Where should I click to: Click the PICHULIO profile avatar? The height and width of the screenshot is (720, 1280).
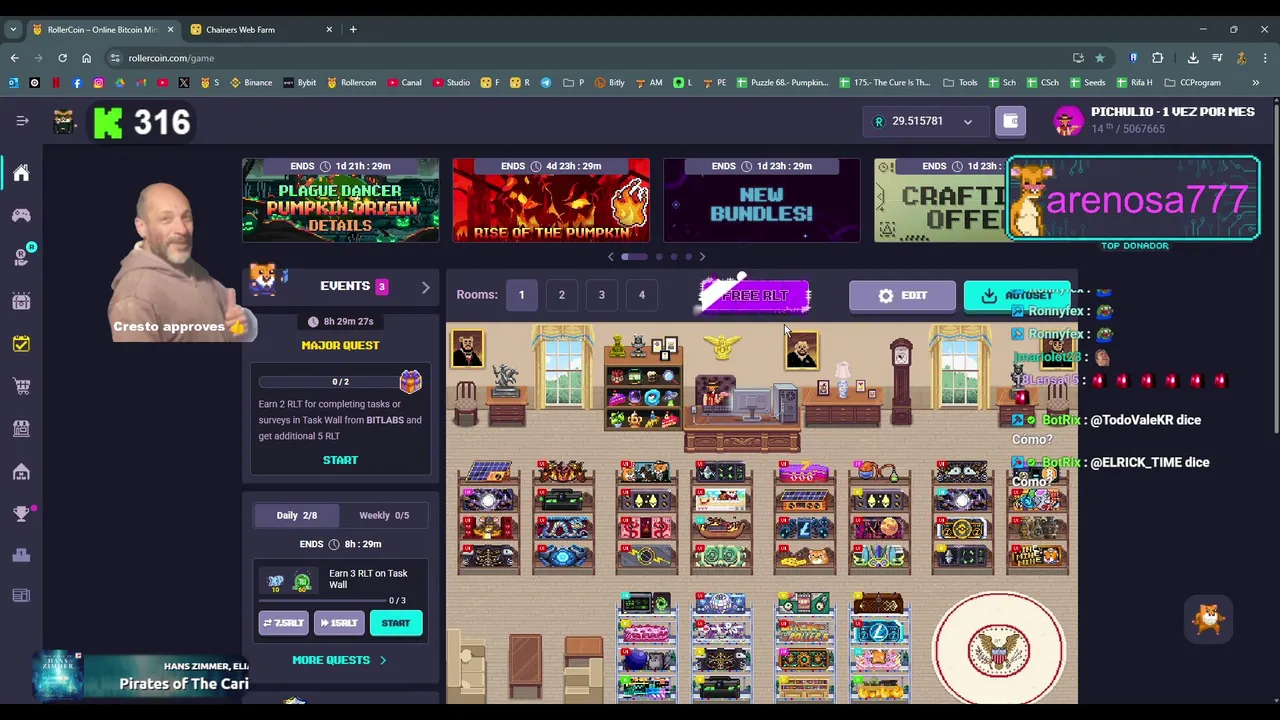(1068, 121)
